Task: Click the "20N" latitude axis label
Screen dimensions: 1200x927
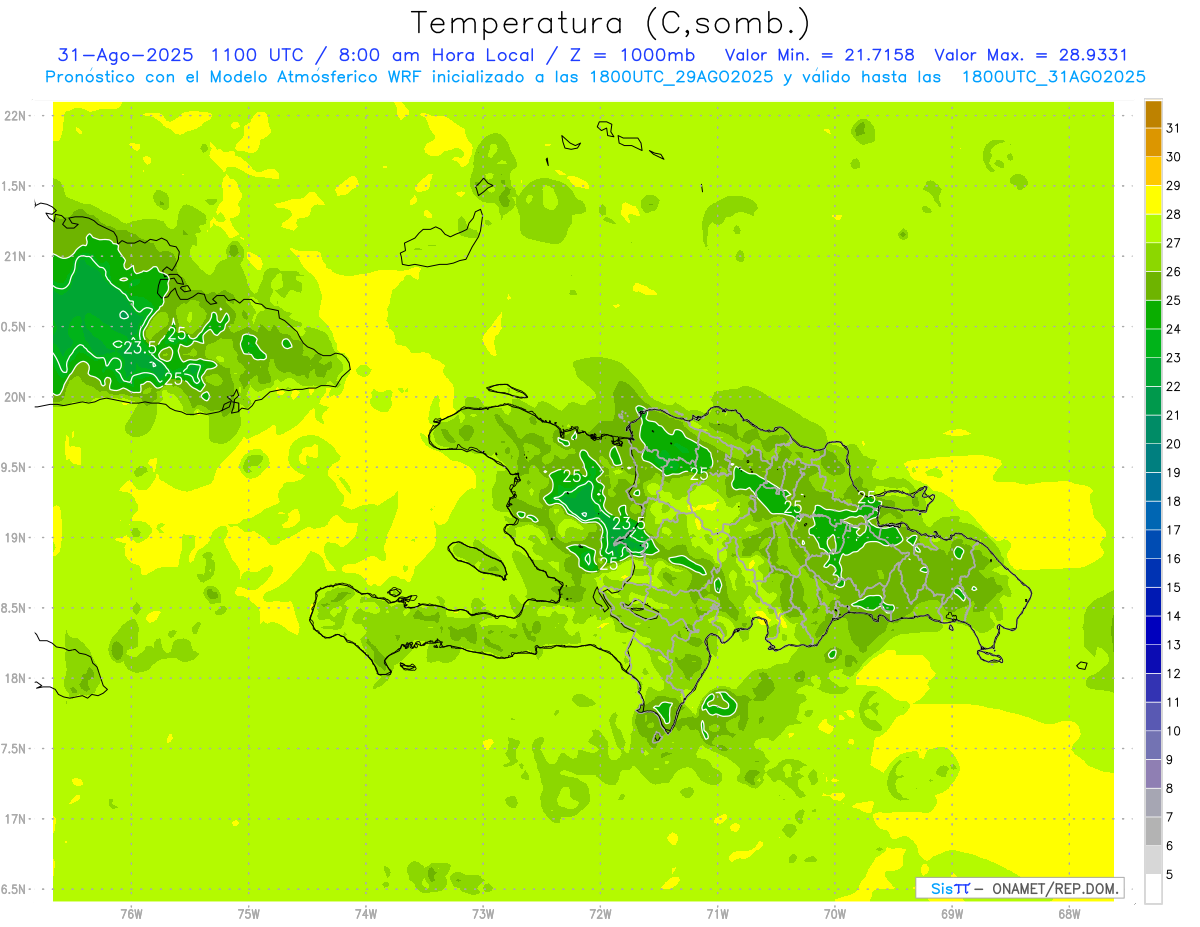Action: point(16,397)
